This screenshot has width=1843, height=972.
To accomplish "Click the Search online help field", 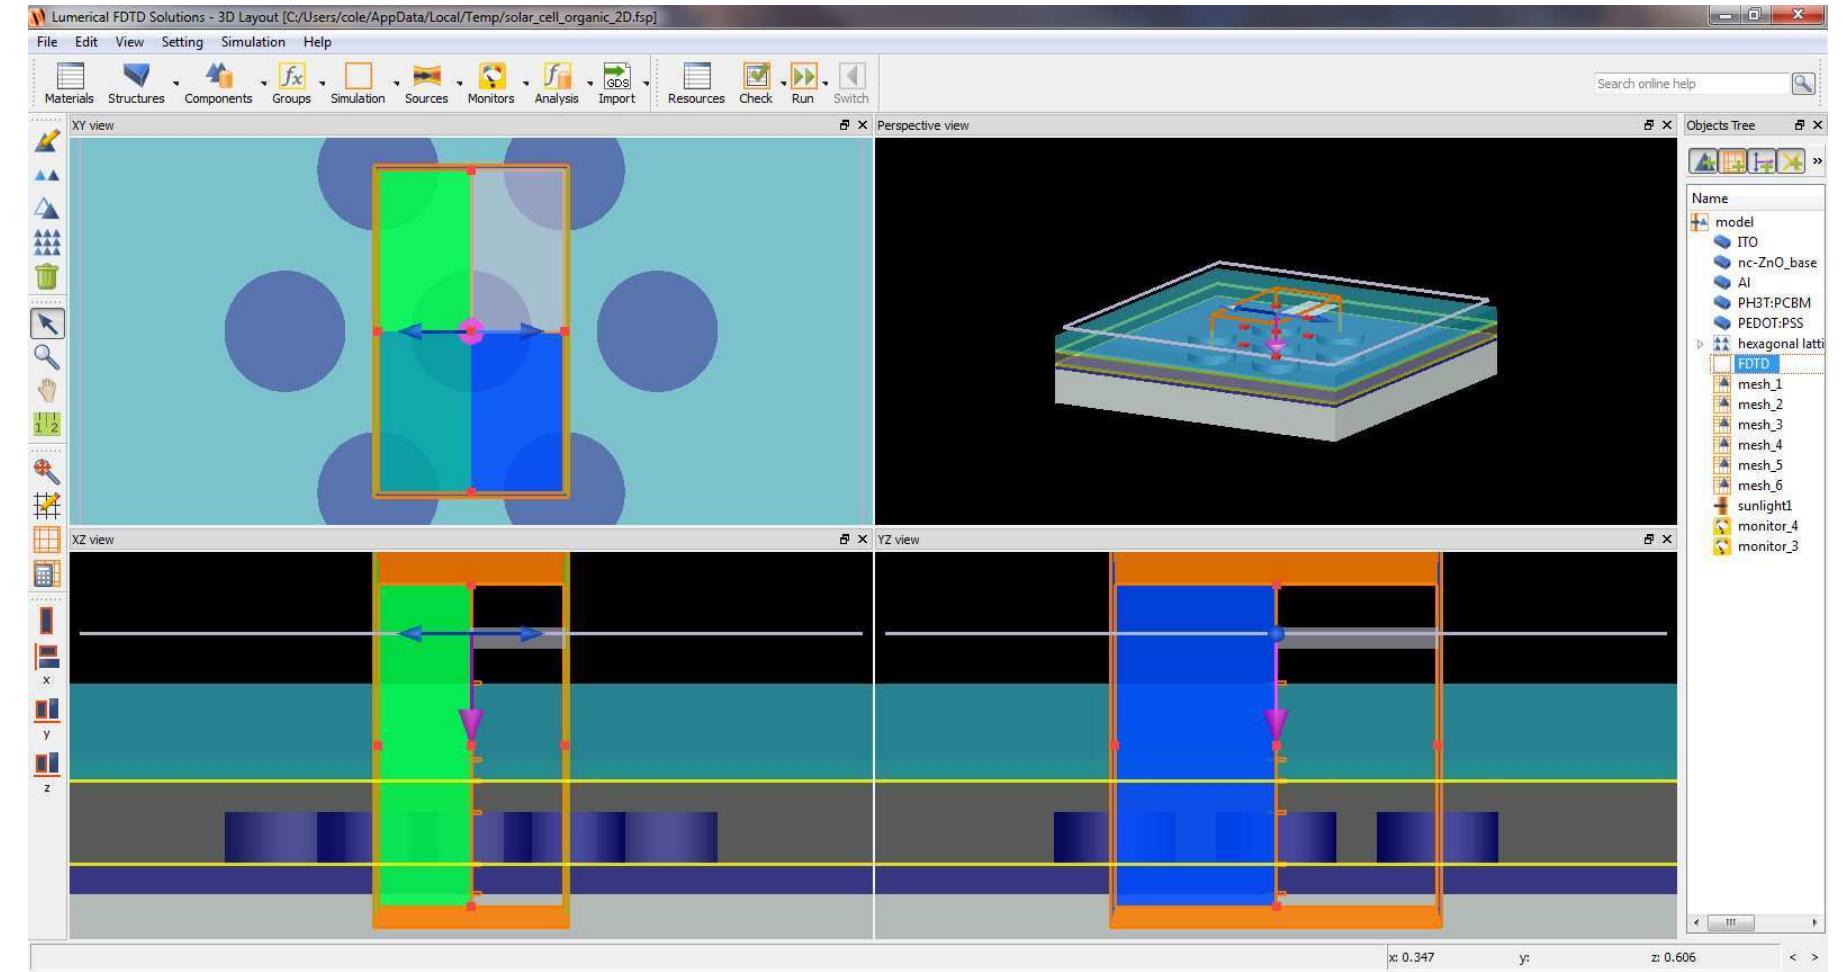I will coord(1691,84).
